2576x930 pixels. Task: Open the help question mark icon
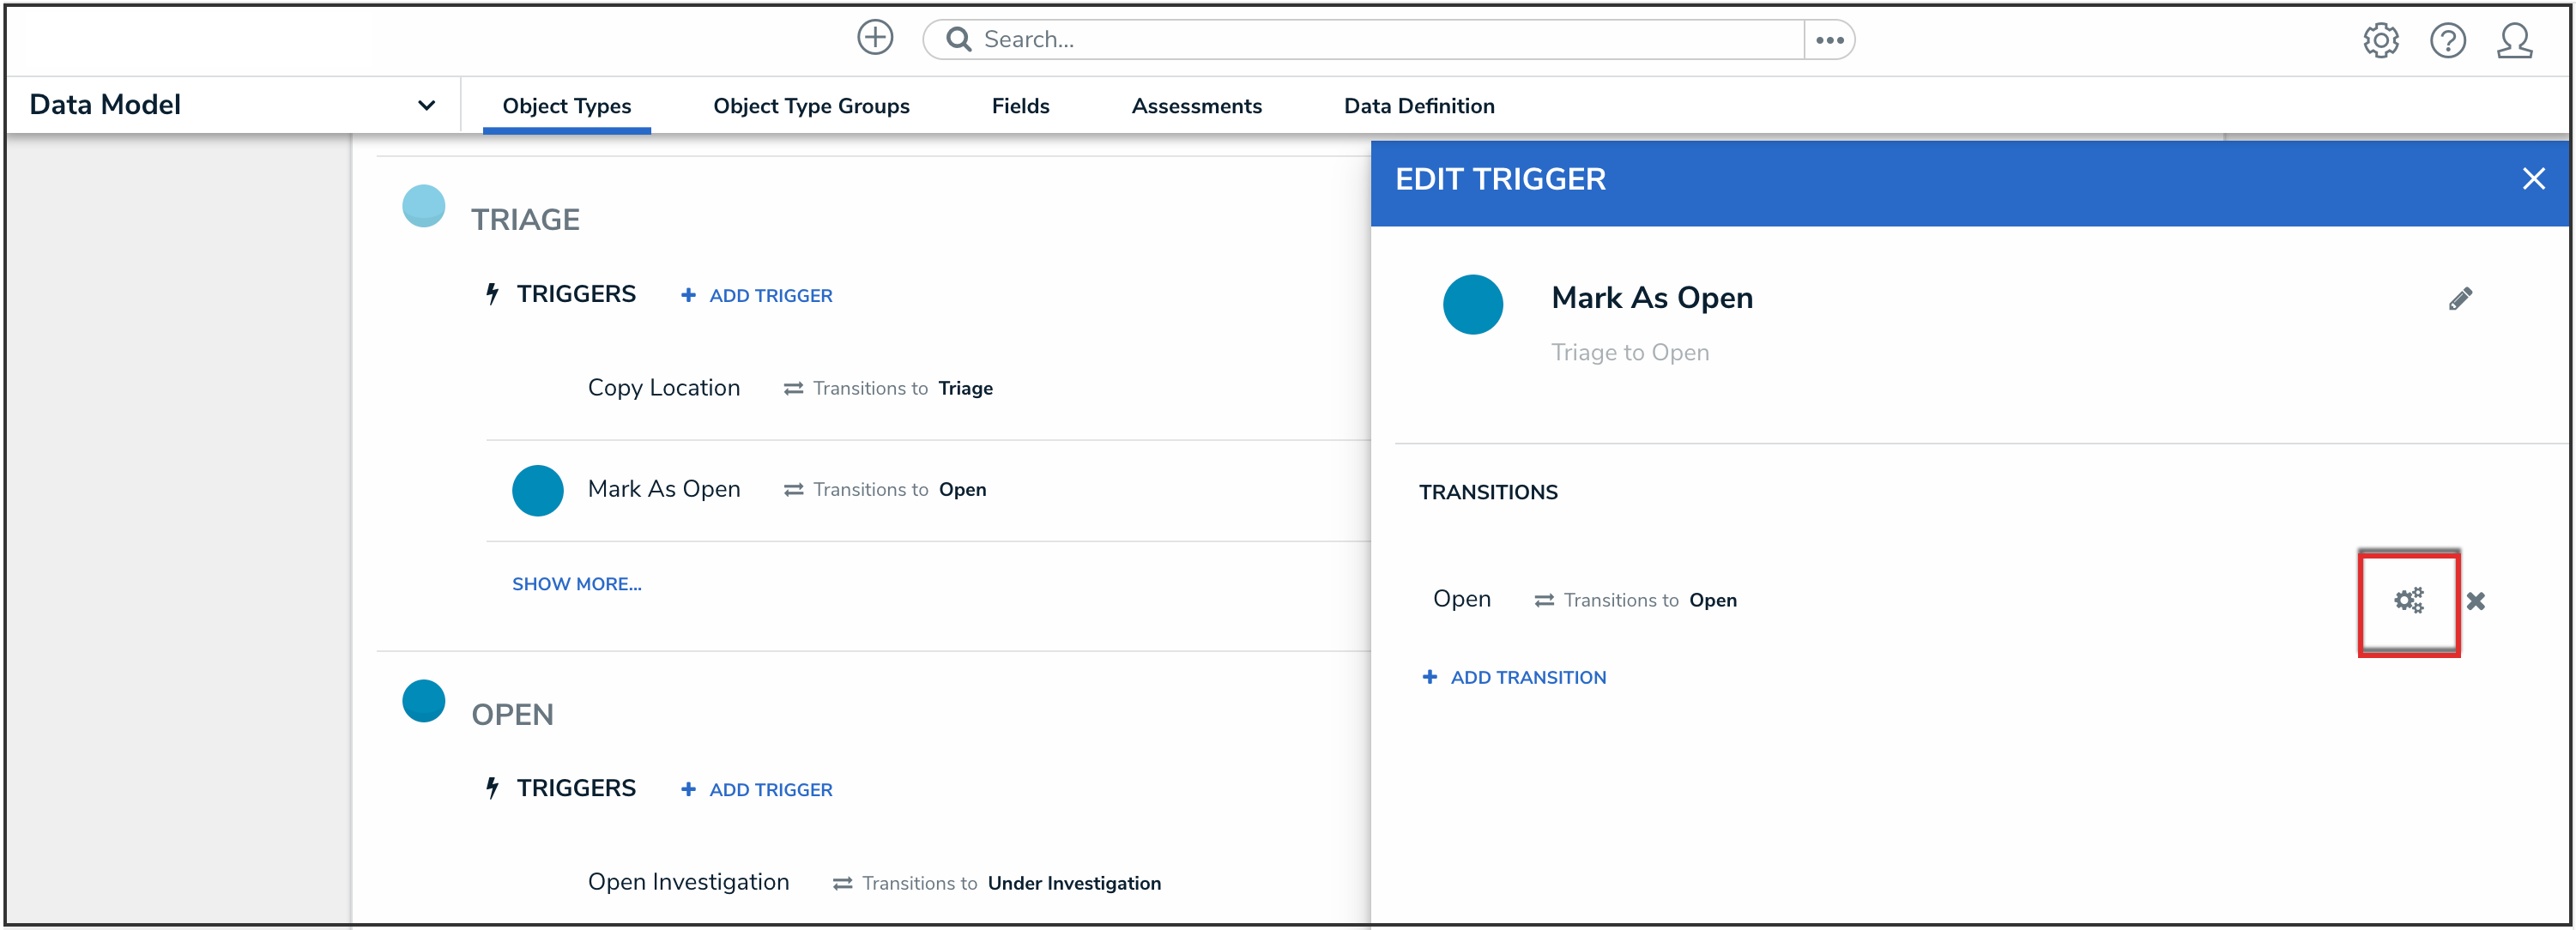point(2447,41)
